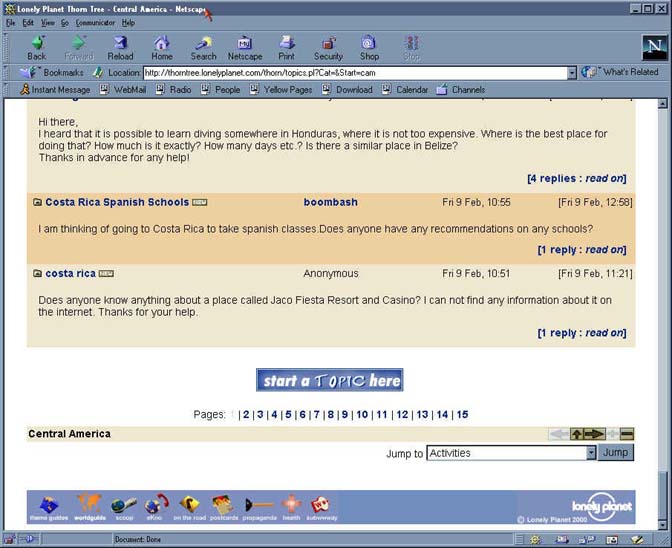Open Jump to Activities dropdown arrow
This screenshot has width=672, height=548.
[x=591, y=453]
